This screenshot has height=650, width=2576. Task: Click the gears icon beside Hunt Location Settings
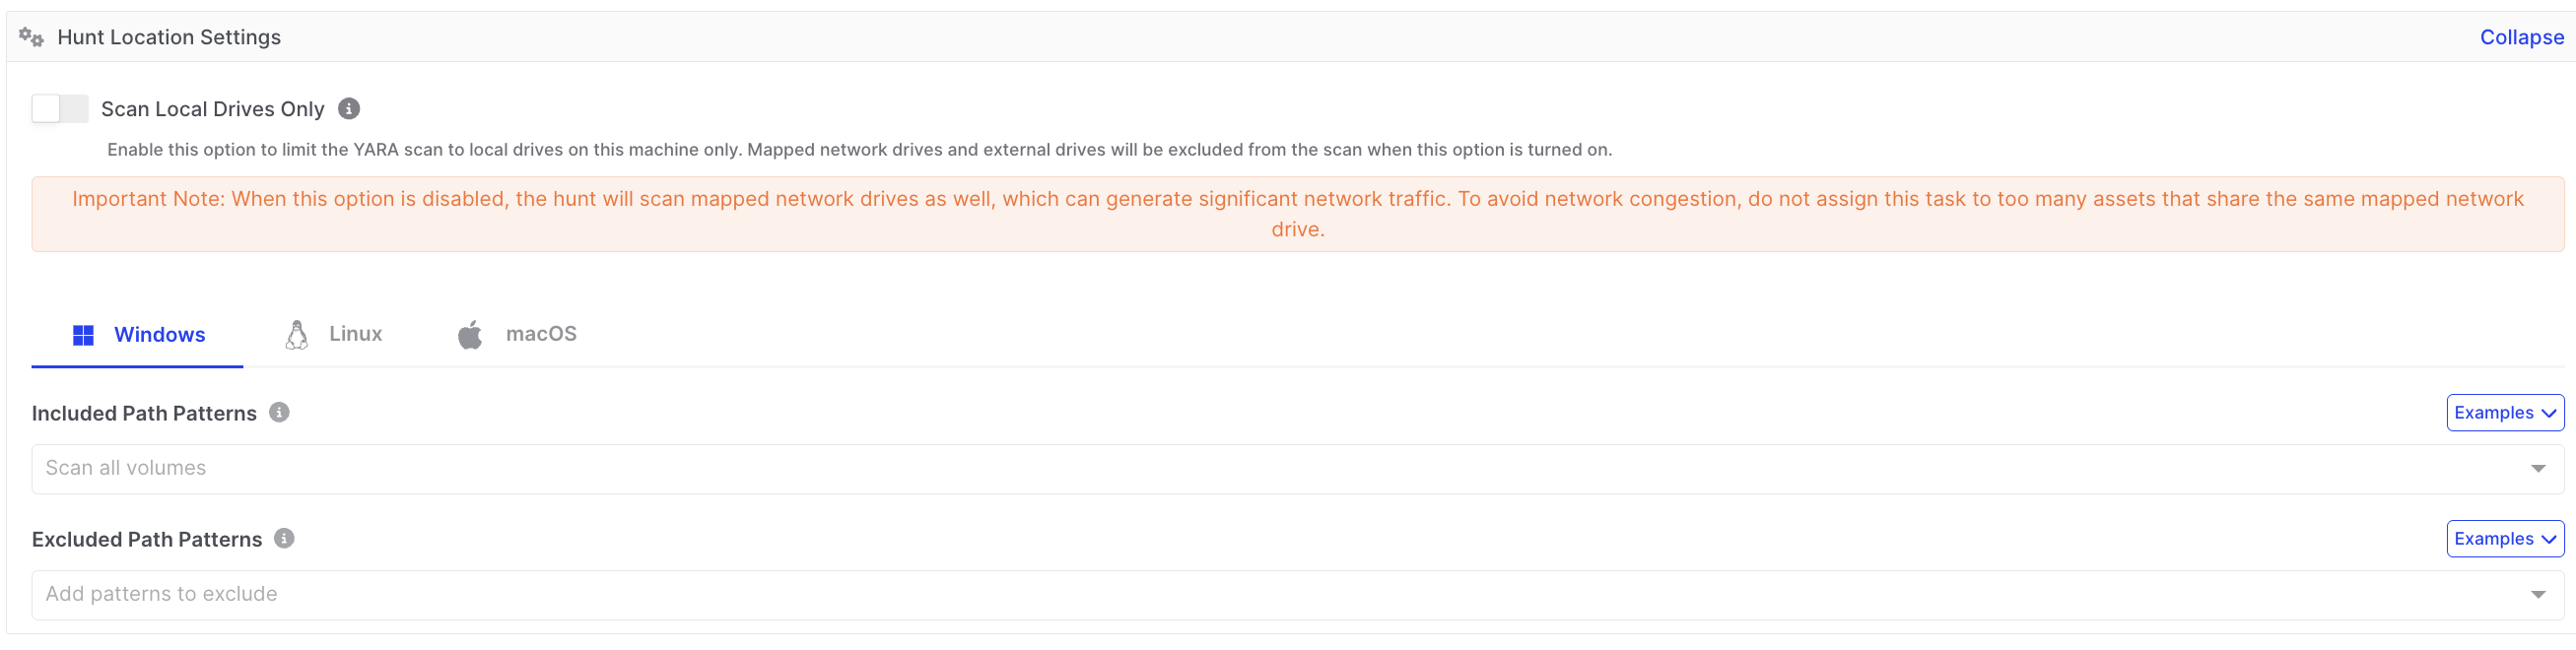point(31,38)
